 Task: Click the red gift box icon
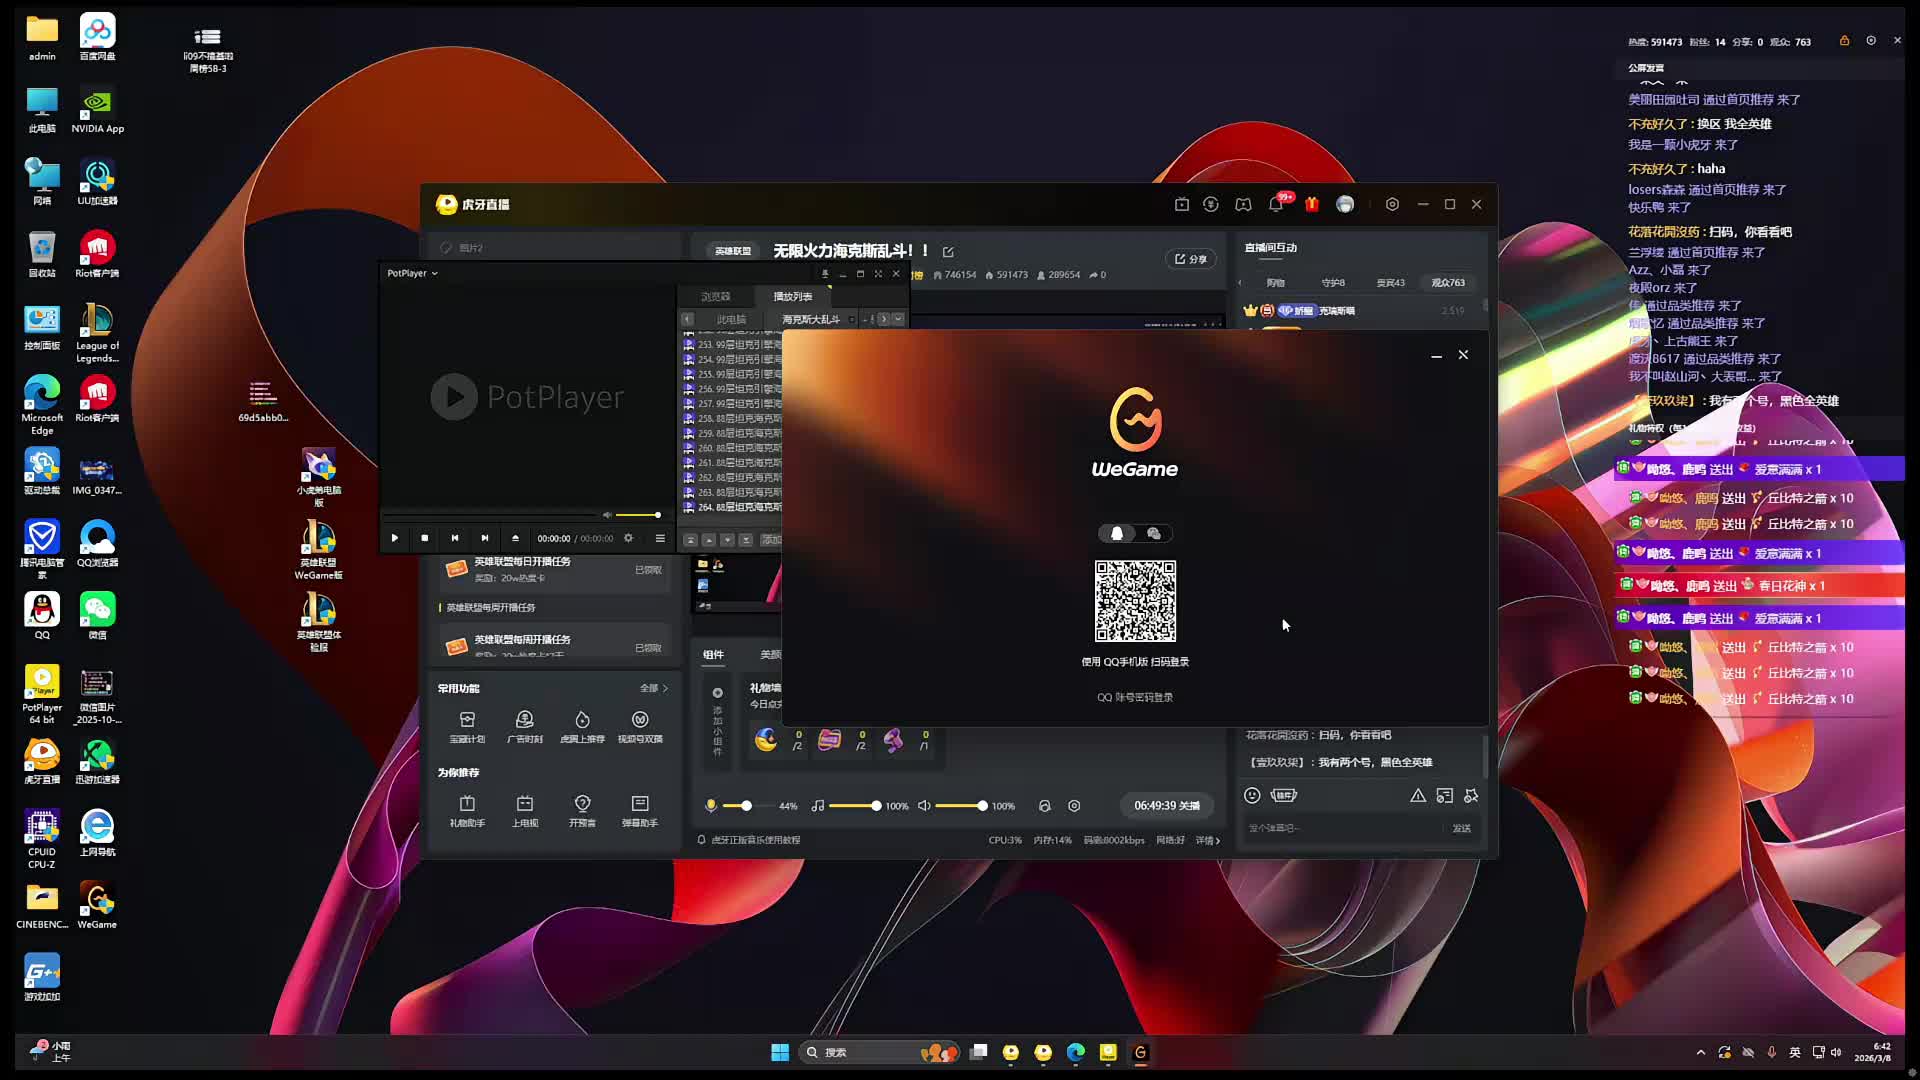1312,204
